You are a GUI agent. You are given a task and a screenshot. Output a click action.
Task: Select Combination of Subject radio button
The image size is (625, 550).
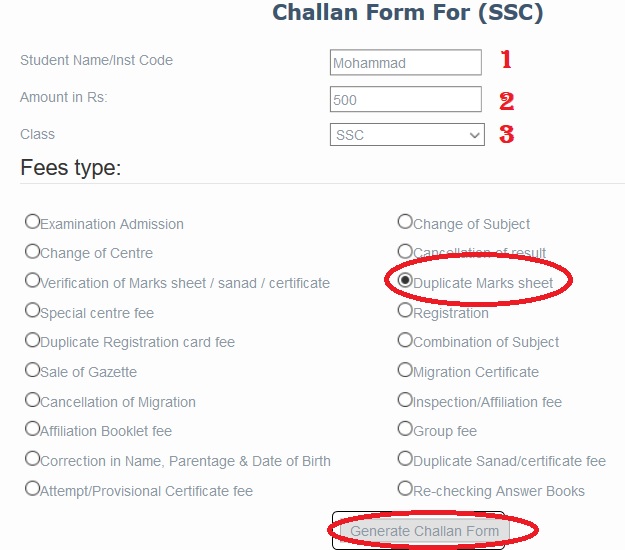click(405, 340)
